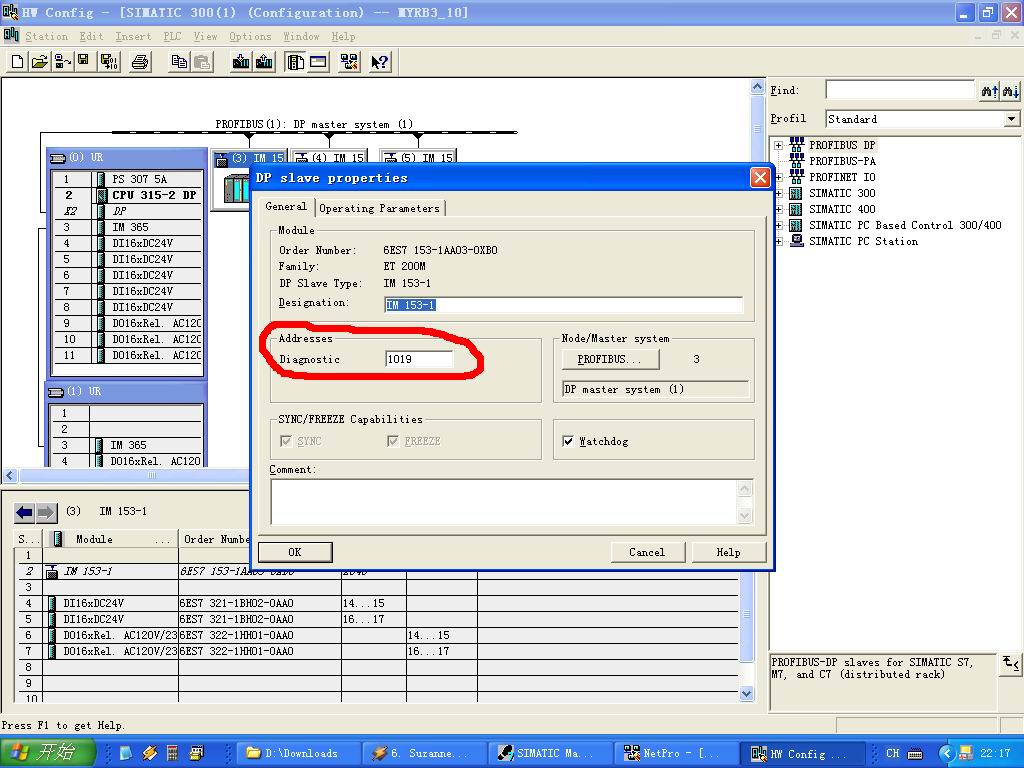Click the Download to Module toolbar icon
Screen dimensions: 1024x768
tap(241, 62)
